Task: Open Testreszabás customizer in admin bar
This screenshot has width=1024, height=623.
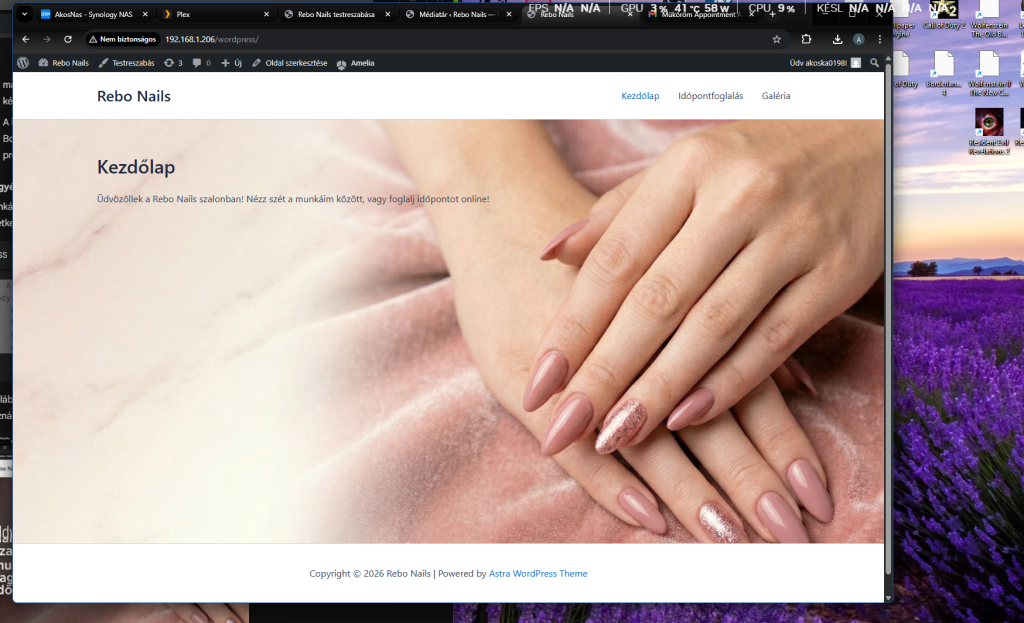Action: click(126, 63)
